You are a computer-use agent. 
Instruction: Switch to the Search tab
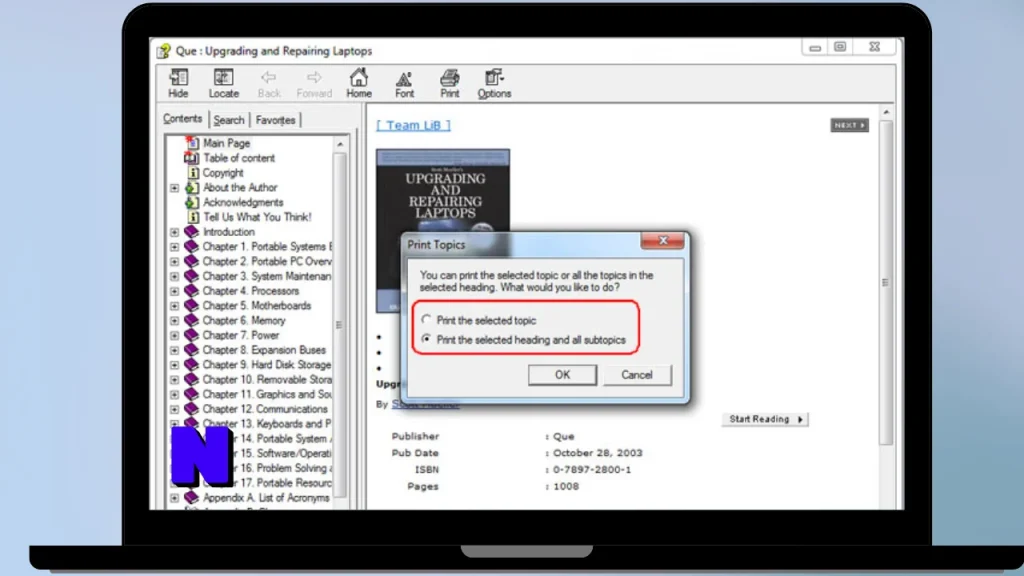[x=229, y=120]
